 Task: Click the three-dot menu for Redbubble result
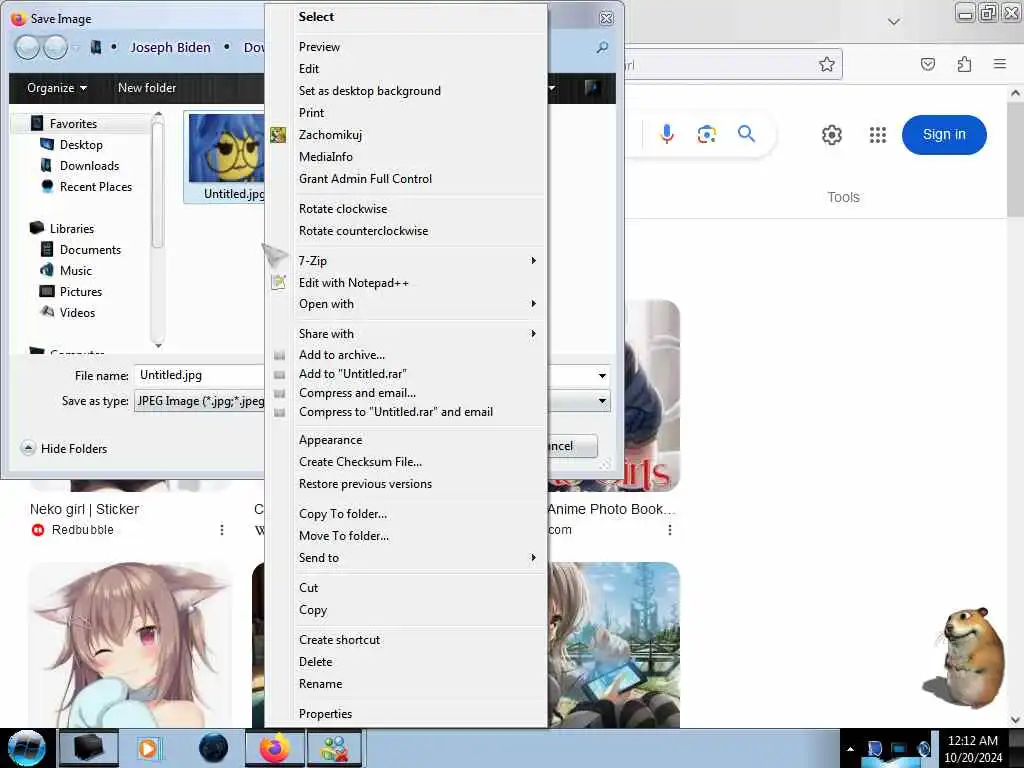[222, 530]
